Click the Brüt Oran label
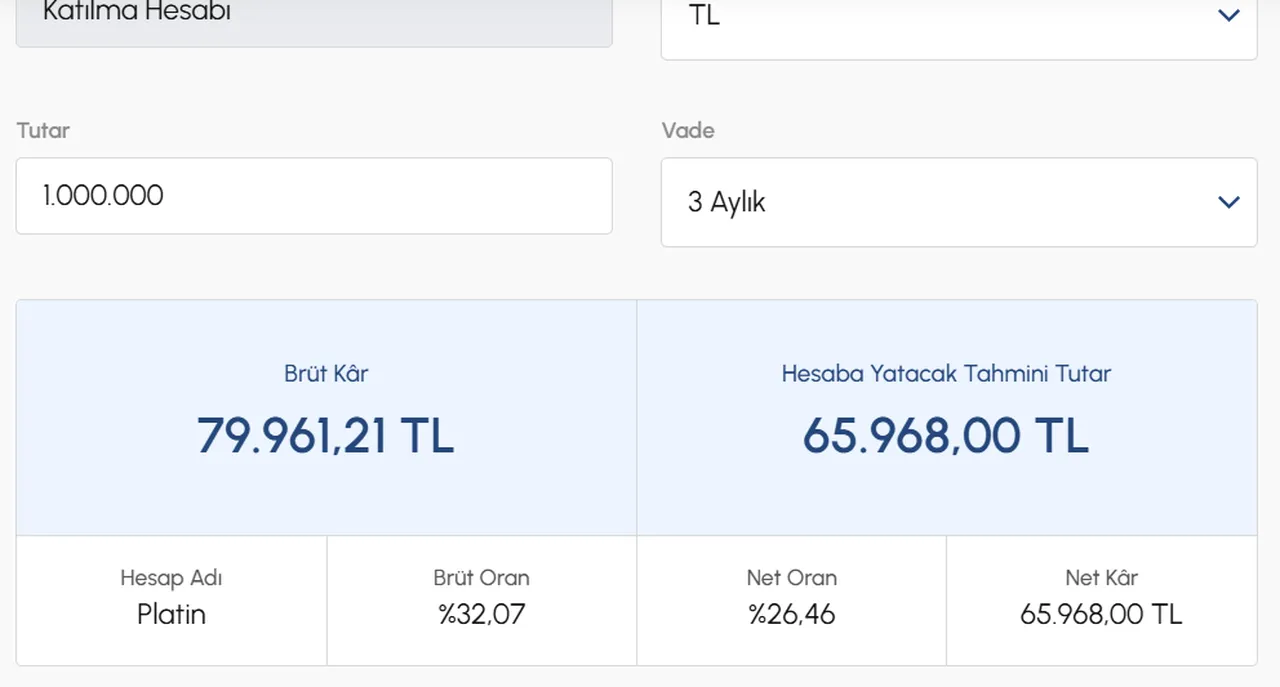This screenshot has height=687, width=1280. pos(481,578)
